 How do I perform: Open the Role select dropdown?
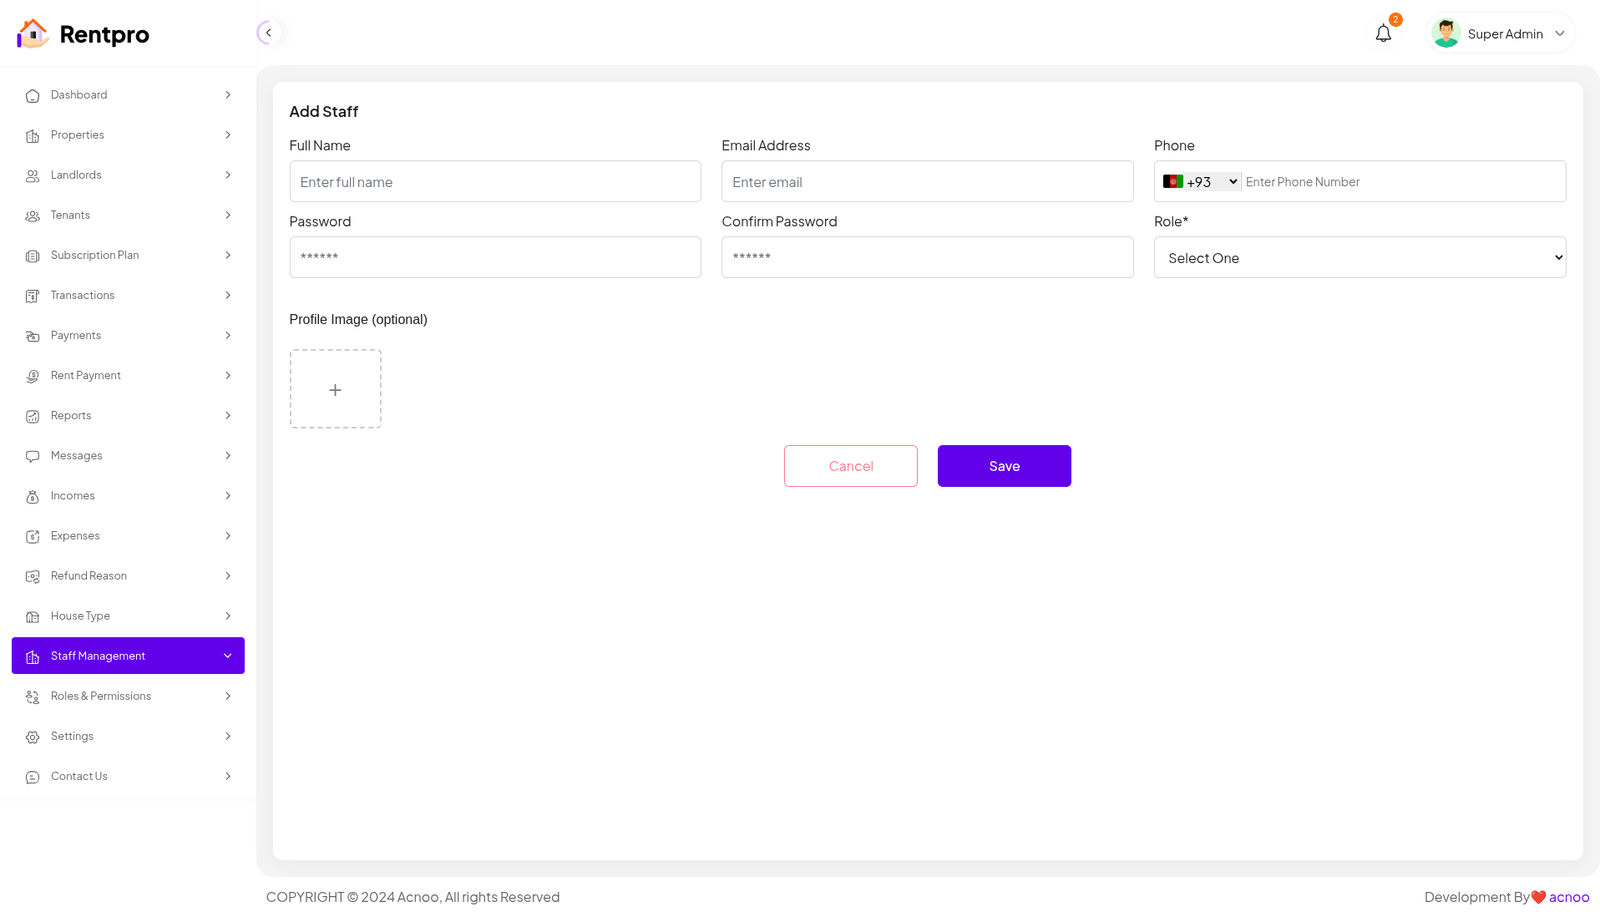[x=1359, y=258]
